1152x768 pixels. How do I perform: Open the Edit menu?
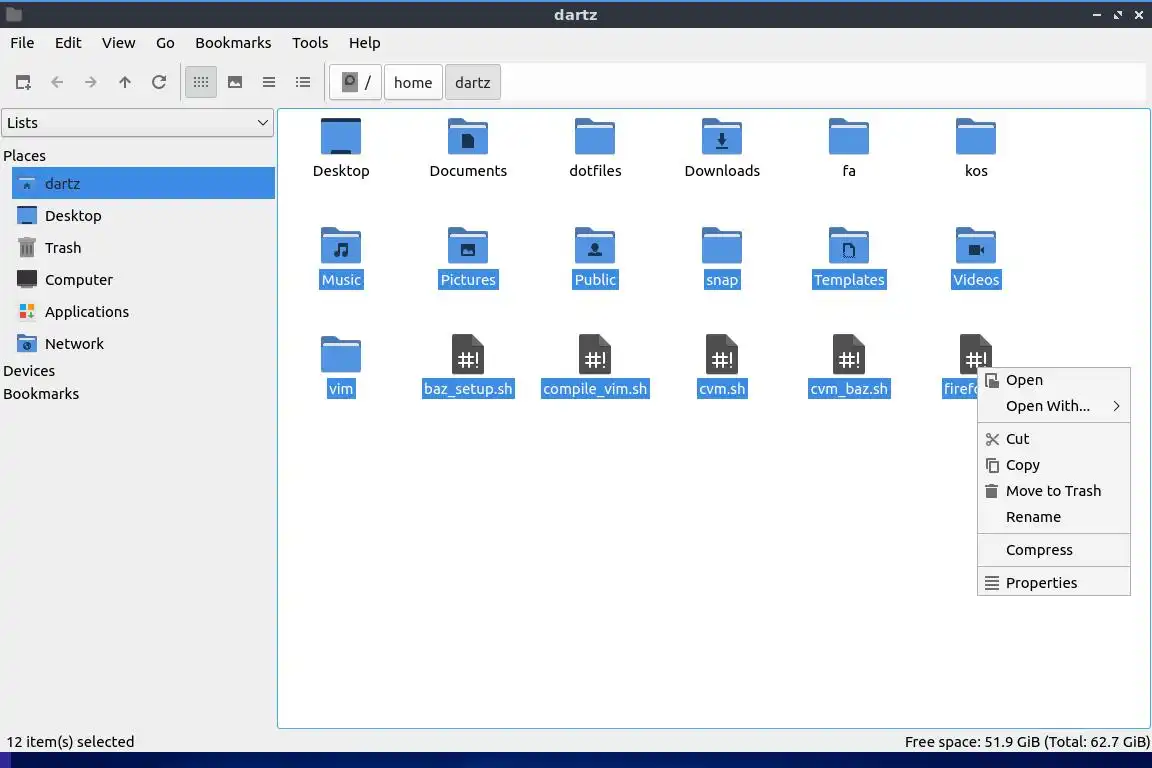click(x=68, y=43)
